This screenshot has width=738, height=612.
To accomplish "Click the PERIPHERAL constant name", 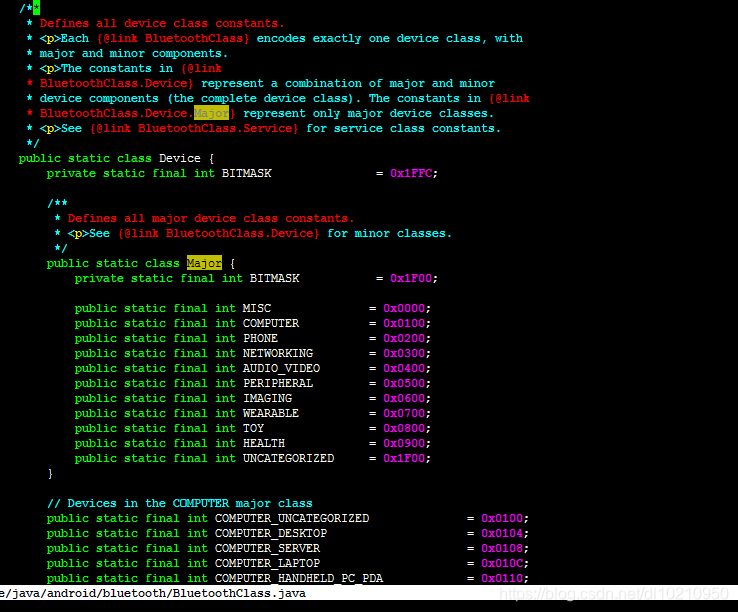I will (x=278, y=383).
